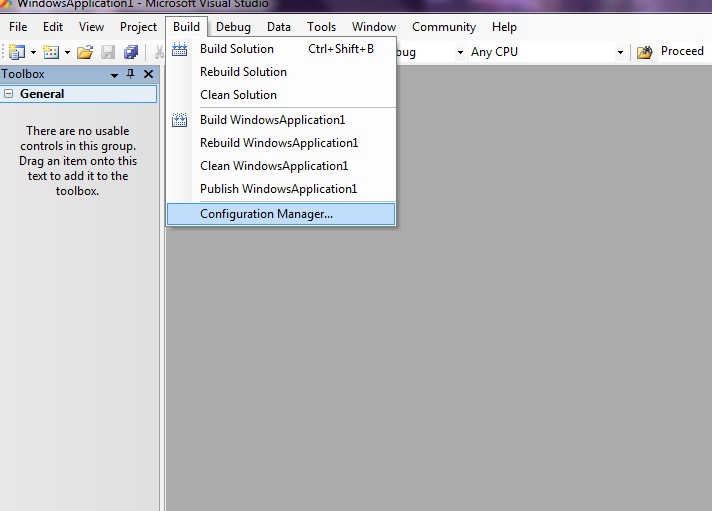Open the File menu
Image resolution: width=712 pixels, height=511 pixels.
pyautogui.click(x=18, y=27)
